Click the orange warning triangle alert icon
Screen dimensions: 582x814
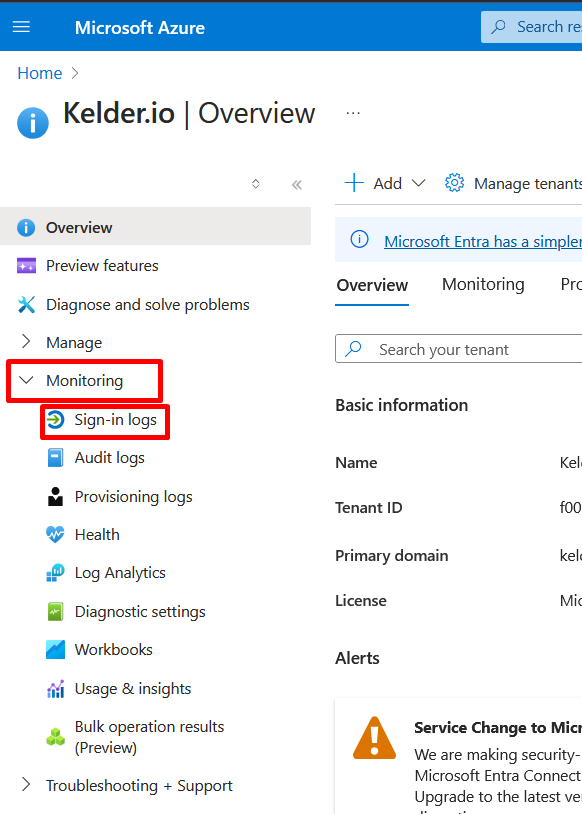[x=374, y=738]
